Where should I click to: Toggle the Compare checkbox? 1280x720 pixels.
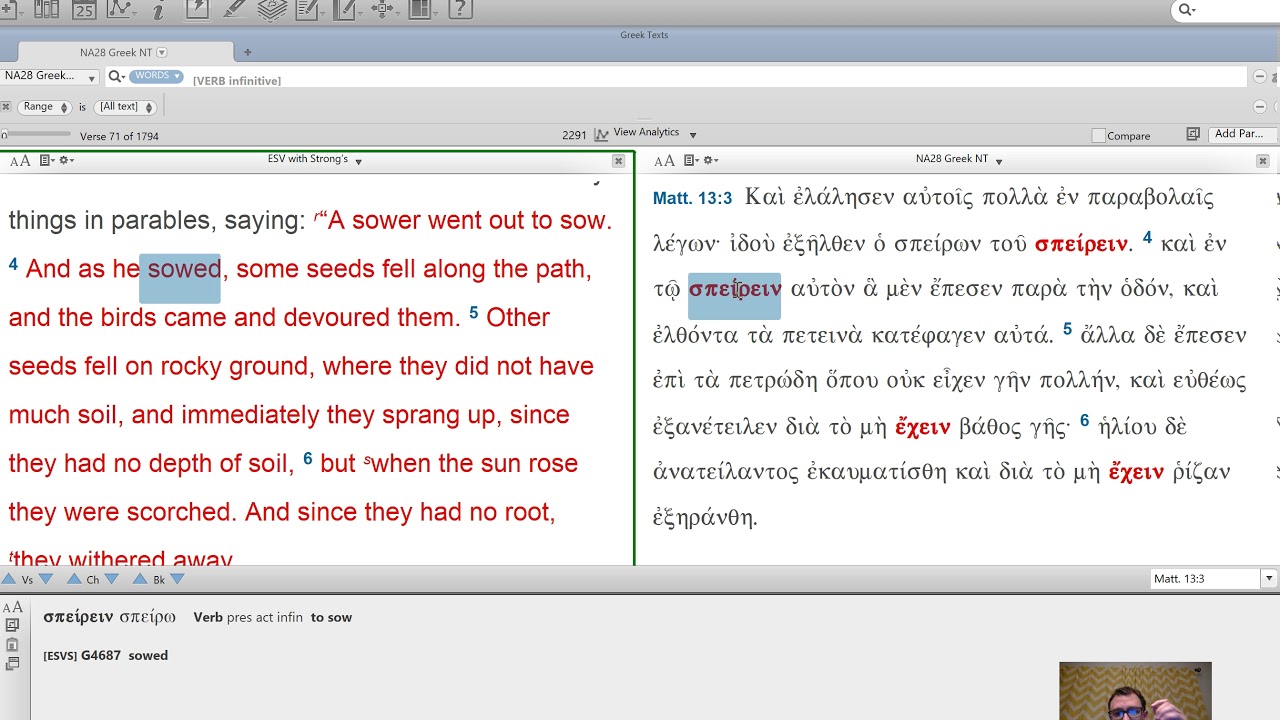pyautogui.click(x=1099, y=135)
